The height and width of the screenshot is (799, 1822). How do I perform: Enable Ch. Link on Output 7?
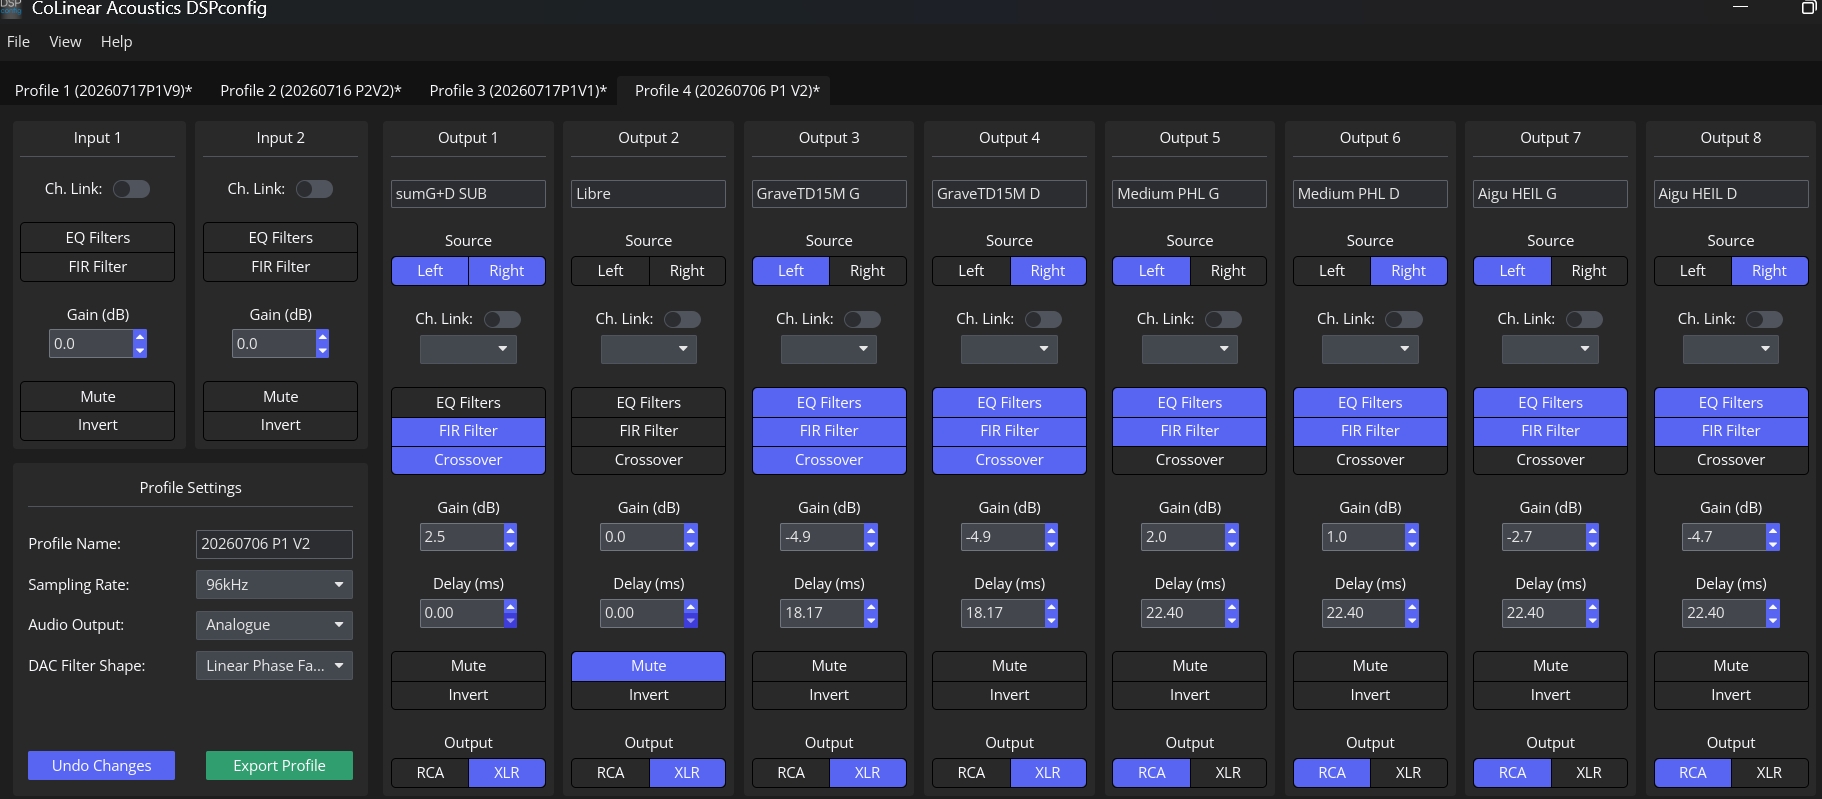pos(1584,319)
